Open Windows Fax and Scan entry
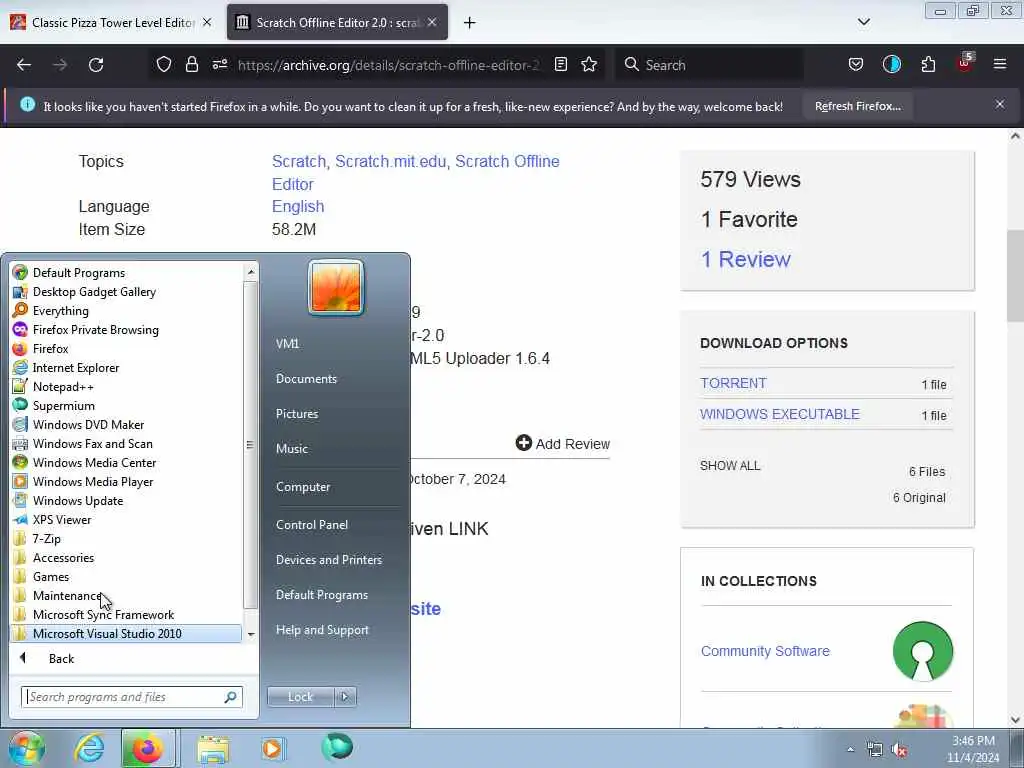 tap(127, 443)
